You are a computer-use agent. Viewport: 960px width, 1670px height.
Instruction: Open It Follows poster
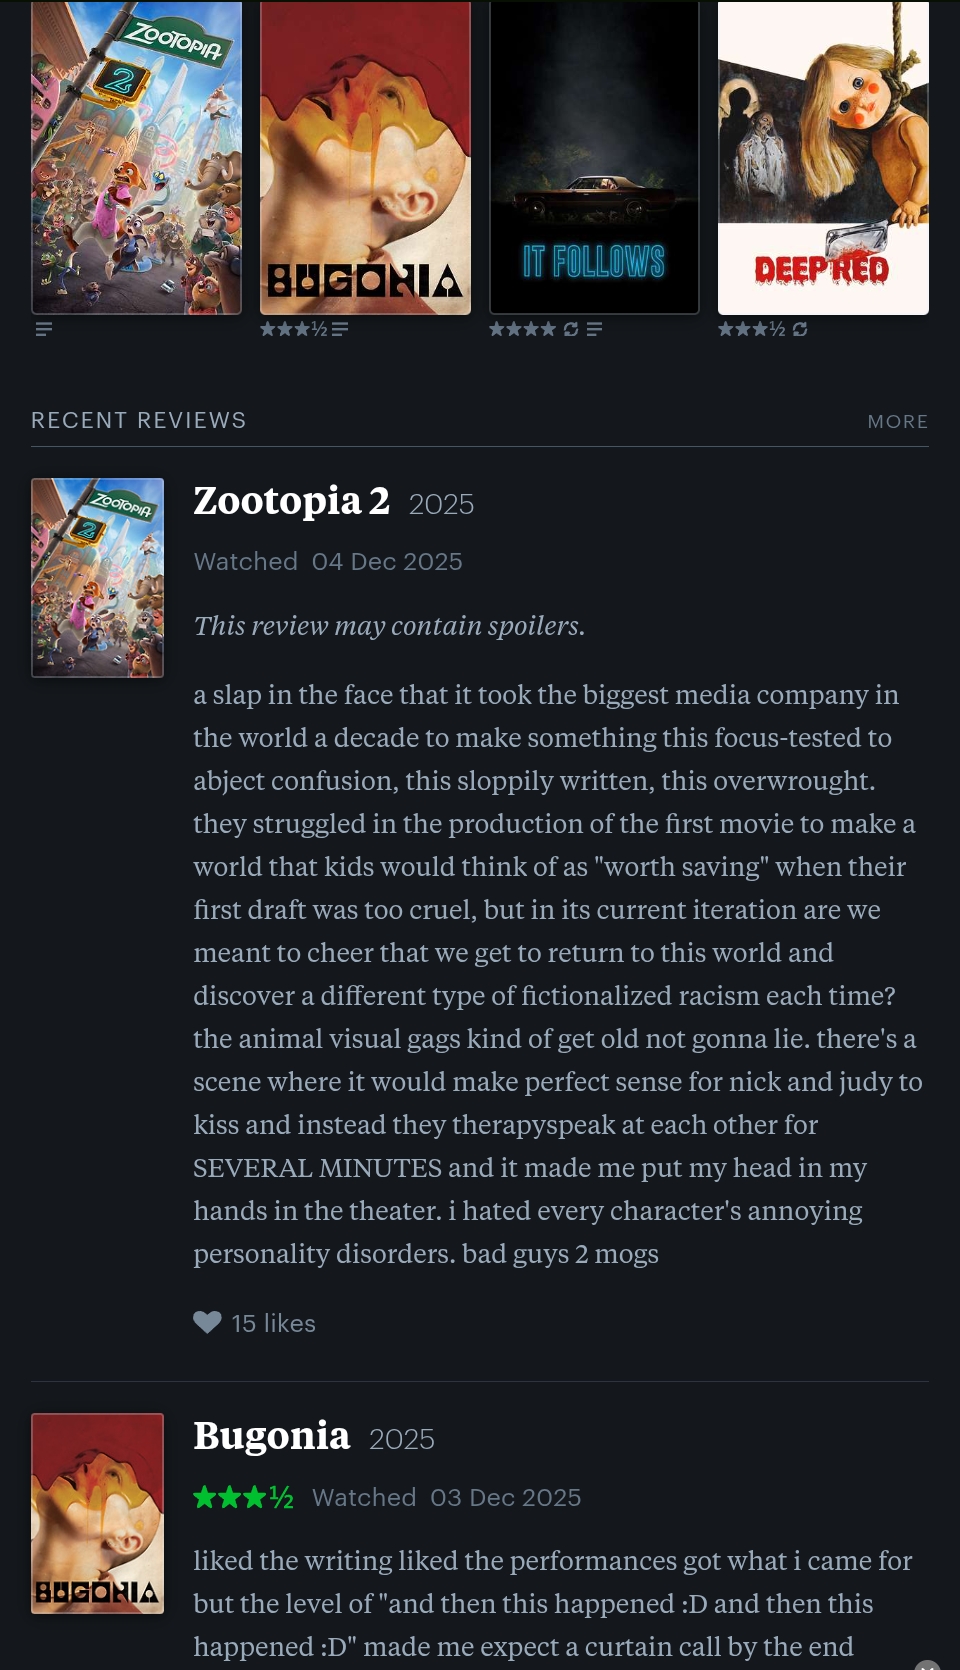[x=594, y=158]
